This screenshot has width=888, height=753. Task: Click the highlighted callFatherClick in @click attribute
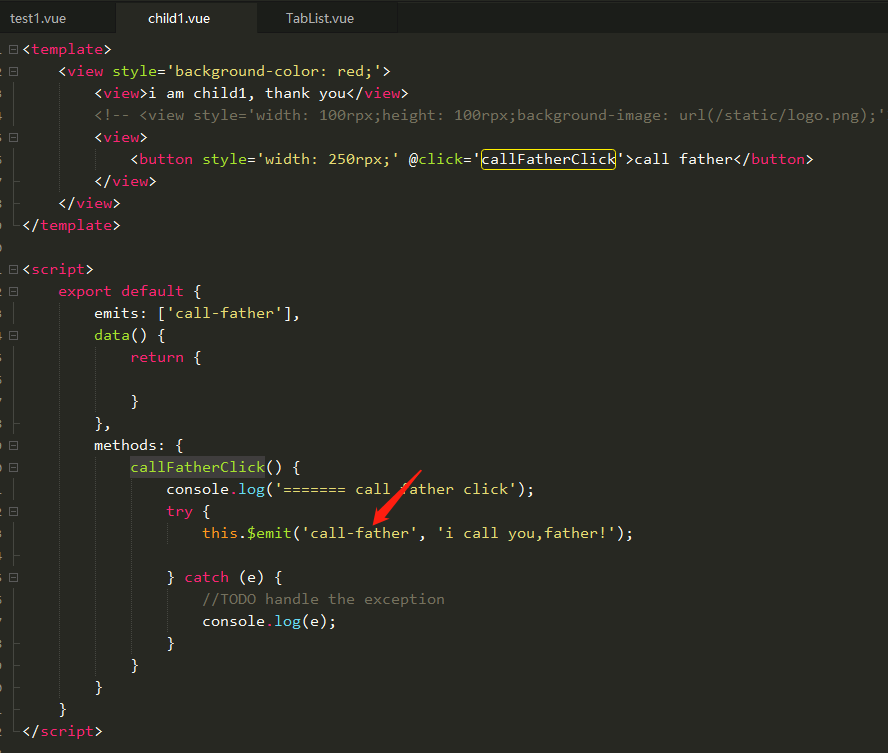548,159
